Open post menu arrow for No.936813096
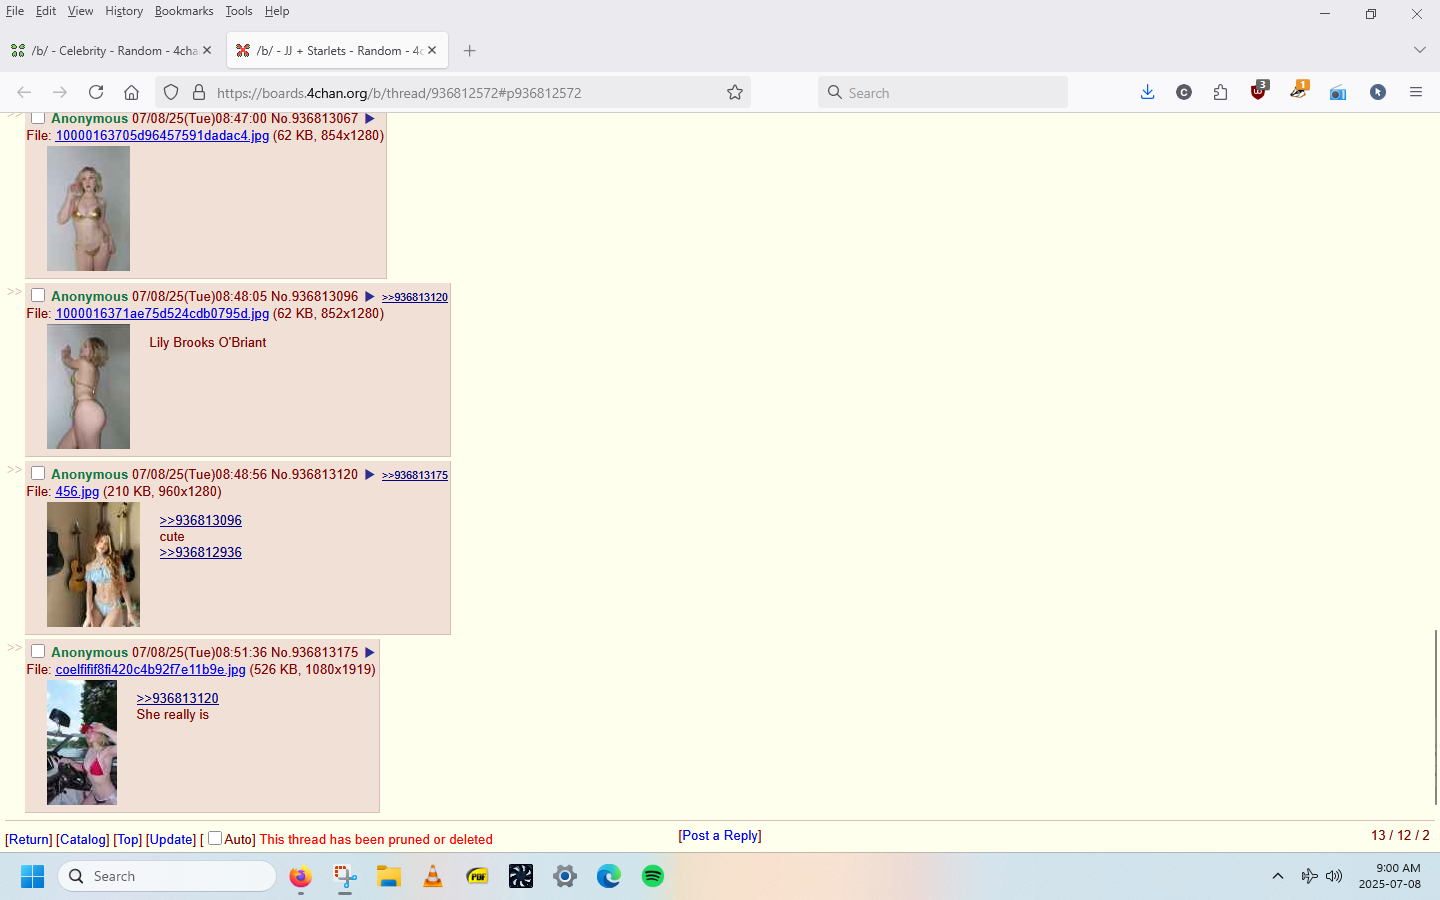The width and height of the screenshot is (1440, 900). [x=369, y=296]
